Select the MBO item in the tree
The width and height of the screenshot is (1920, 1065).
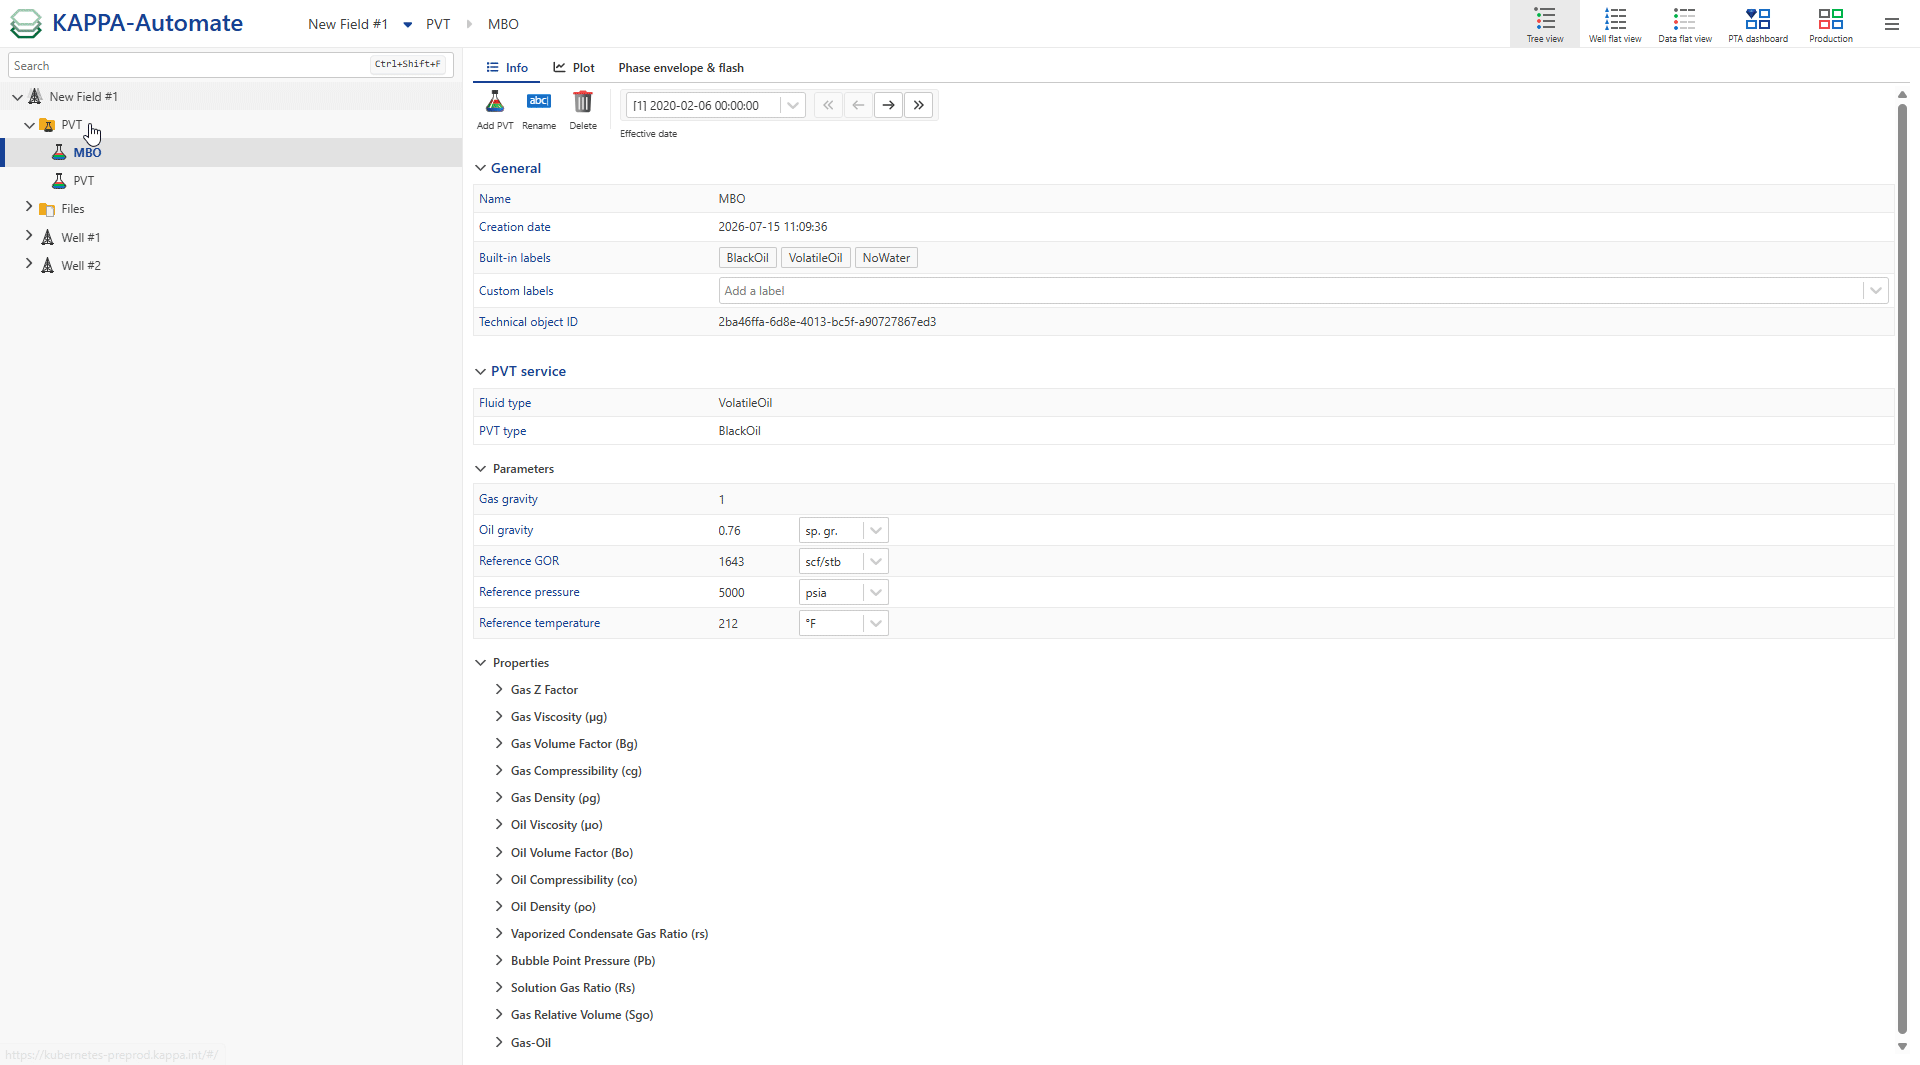pyautogui.click(x=87, y=153)
